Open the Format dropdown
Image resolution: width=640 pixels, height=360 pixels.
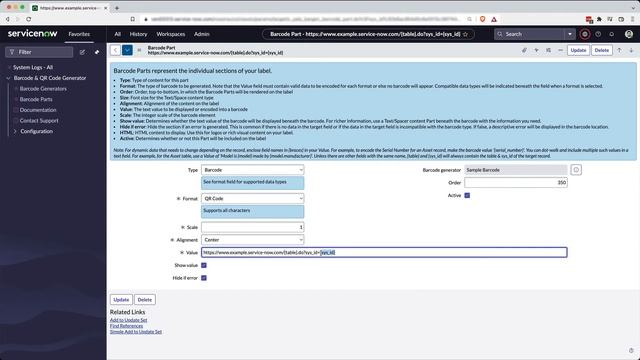pos(253,198)
